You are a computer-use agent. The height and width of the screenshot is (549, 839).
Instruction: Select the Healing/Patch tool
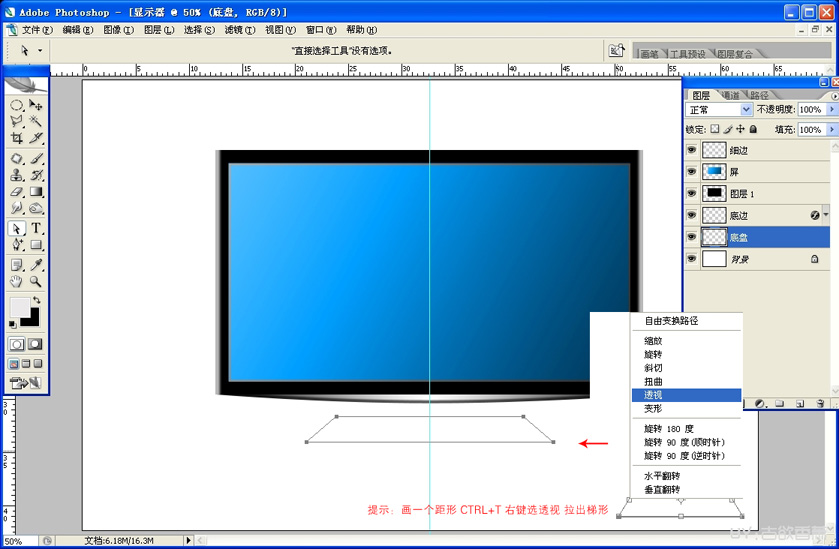click(x=17, y=159)
